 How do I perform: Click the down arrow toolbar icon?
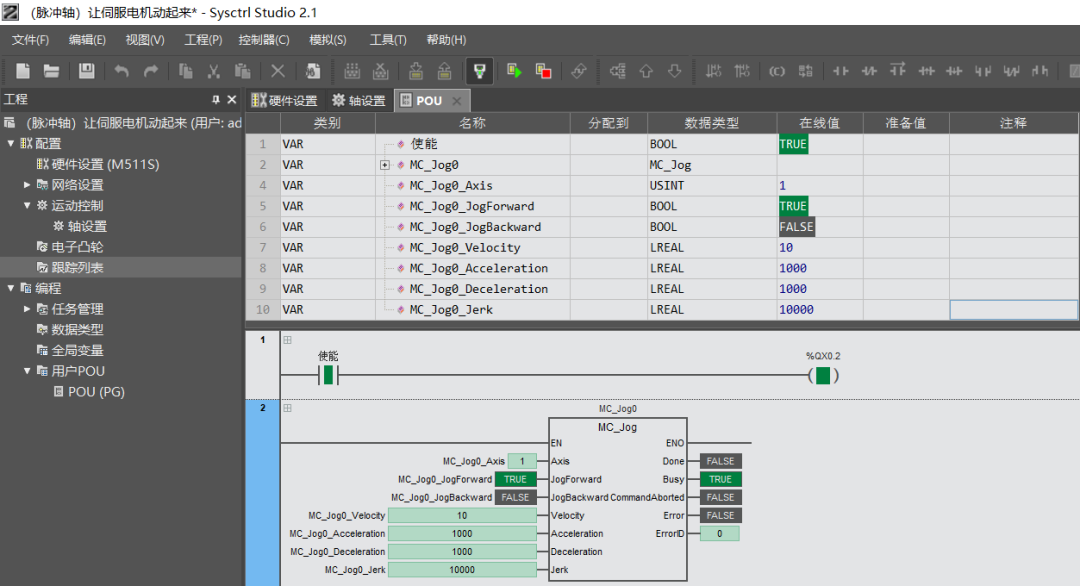coord(674,71)
